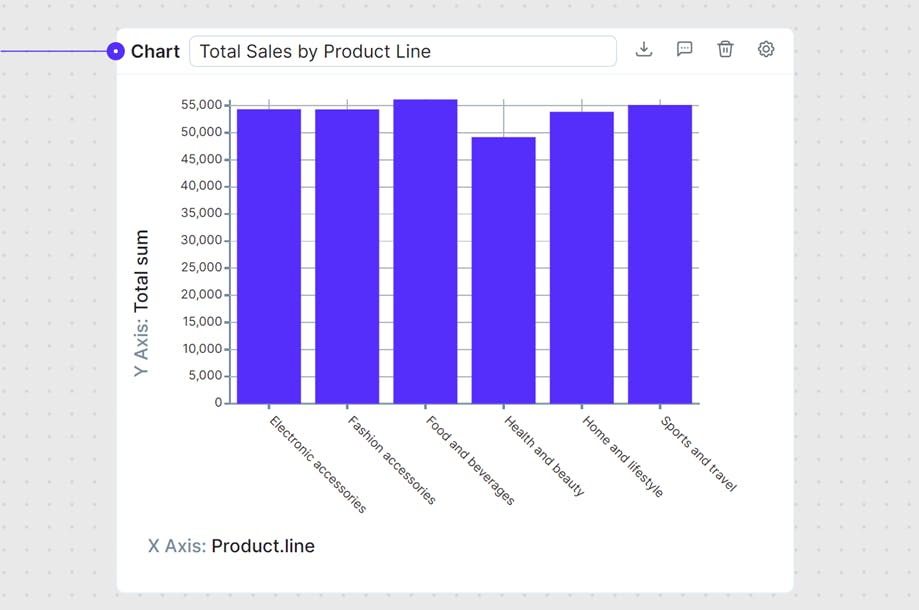The image size is (919, 610).
Task: Click the 0 value on the Y axis
Action: coord(216,401)
